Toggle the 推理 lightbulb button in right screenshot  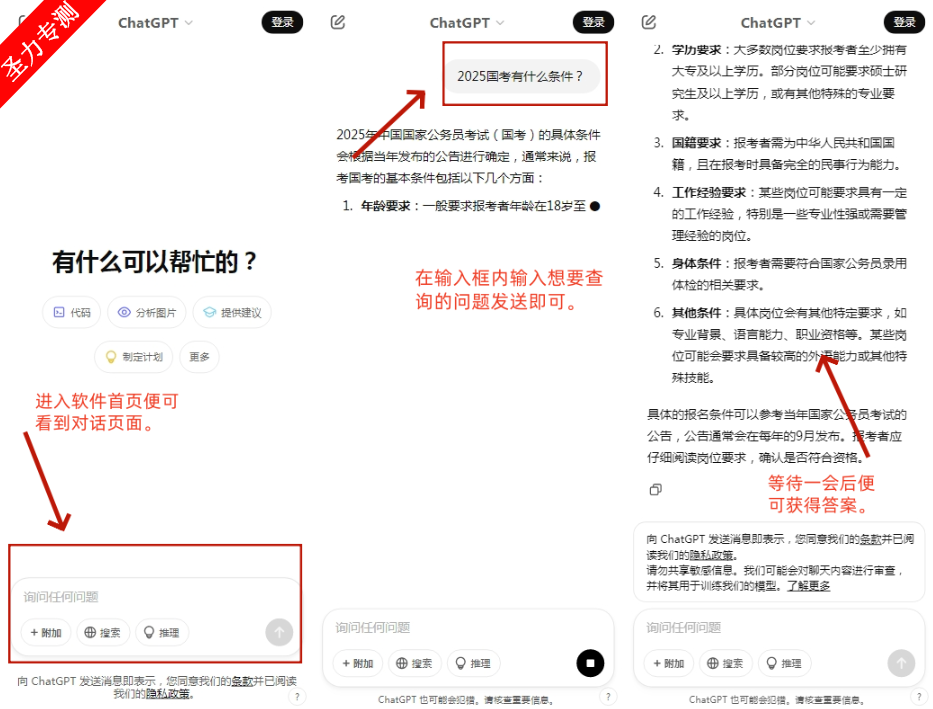785,663
